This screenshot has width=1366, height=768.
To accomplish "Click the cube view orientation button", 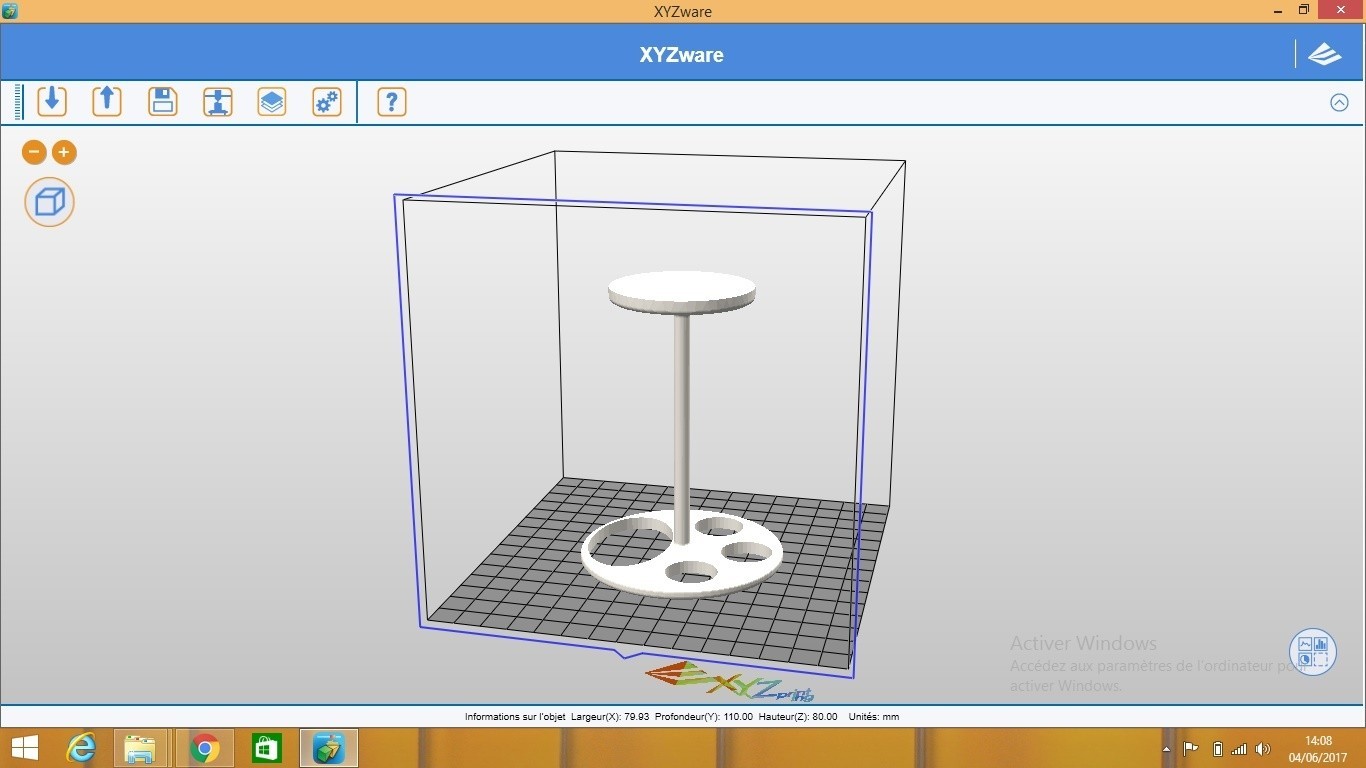I will (49, 202).
